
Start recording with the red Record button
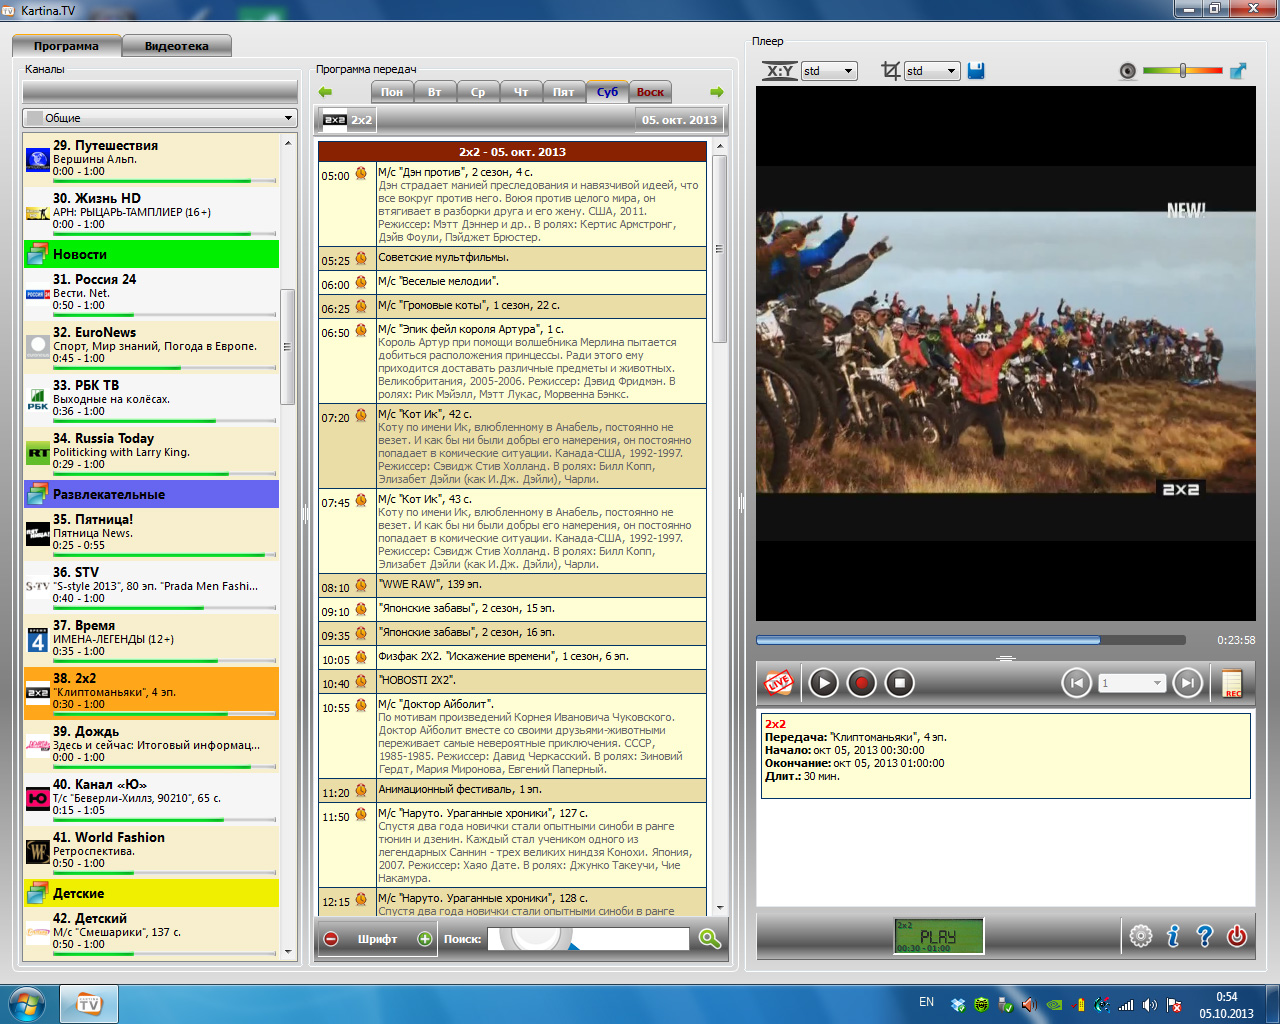[861, 683]
